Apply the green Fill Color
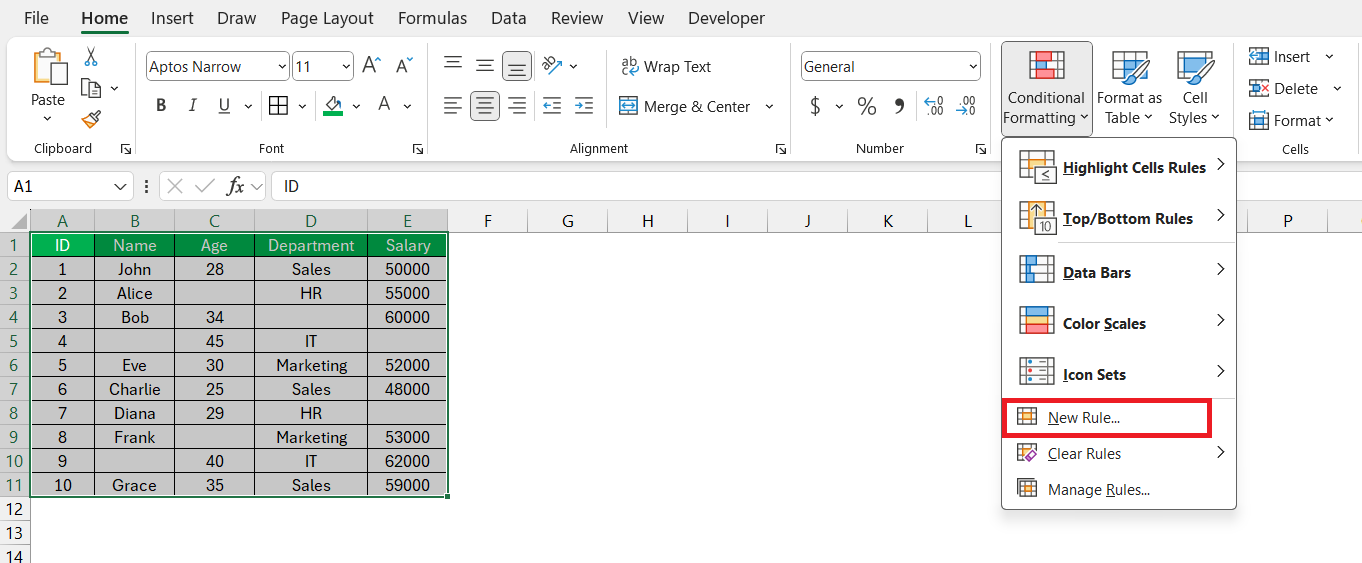The width and height of the screenshot is (1362, 563). pos(333,106)
